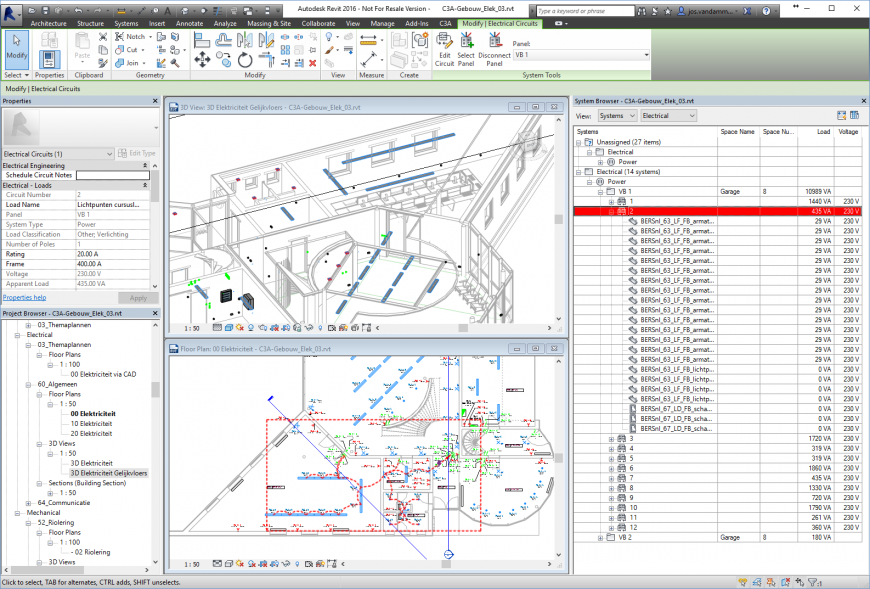Toggle Select Elements by Face in status bar

(786, 582)
